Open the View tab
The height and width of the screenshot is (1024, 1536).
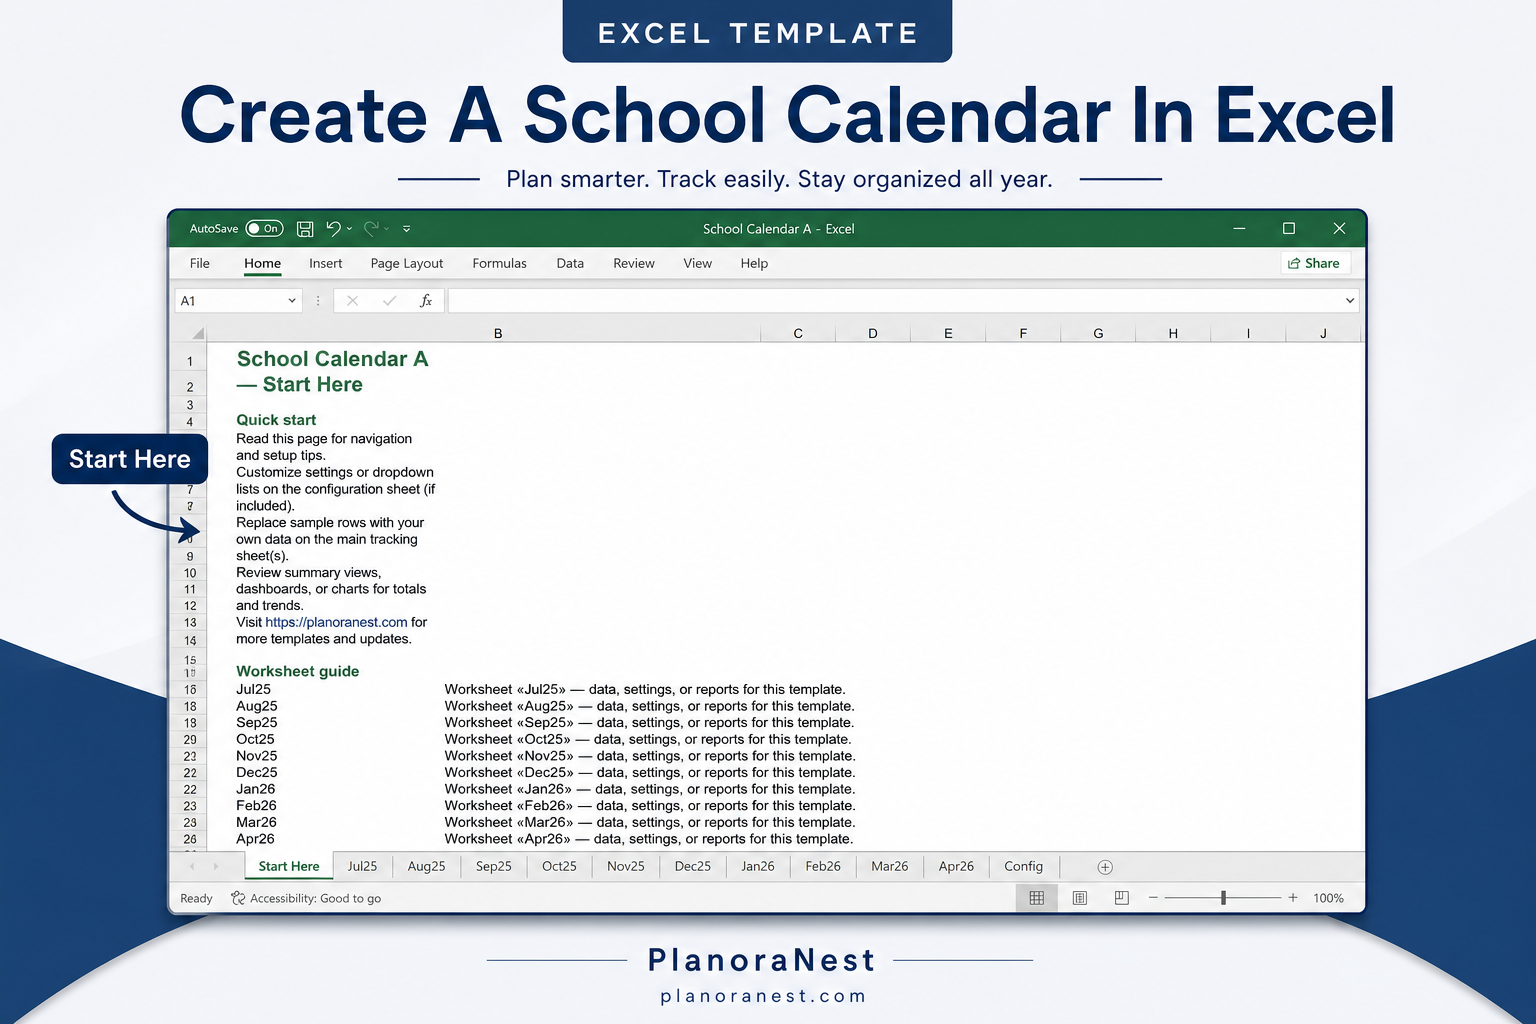pyautogui.click(x=698, y=263)
